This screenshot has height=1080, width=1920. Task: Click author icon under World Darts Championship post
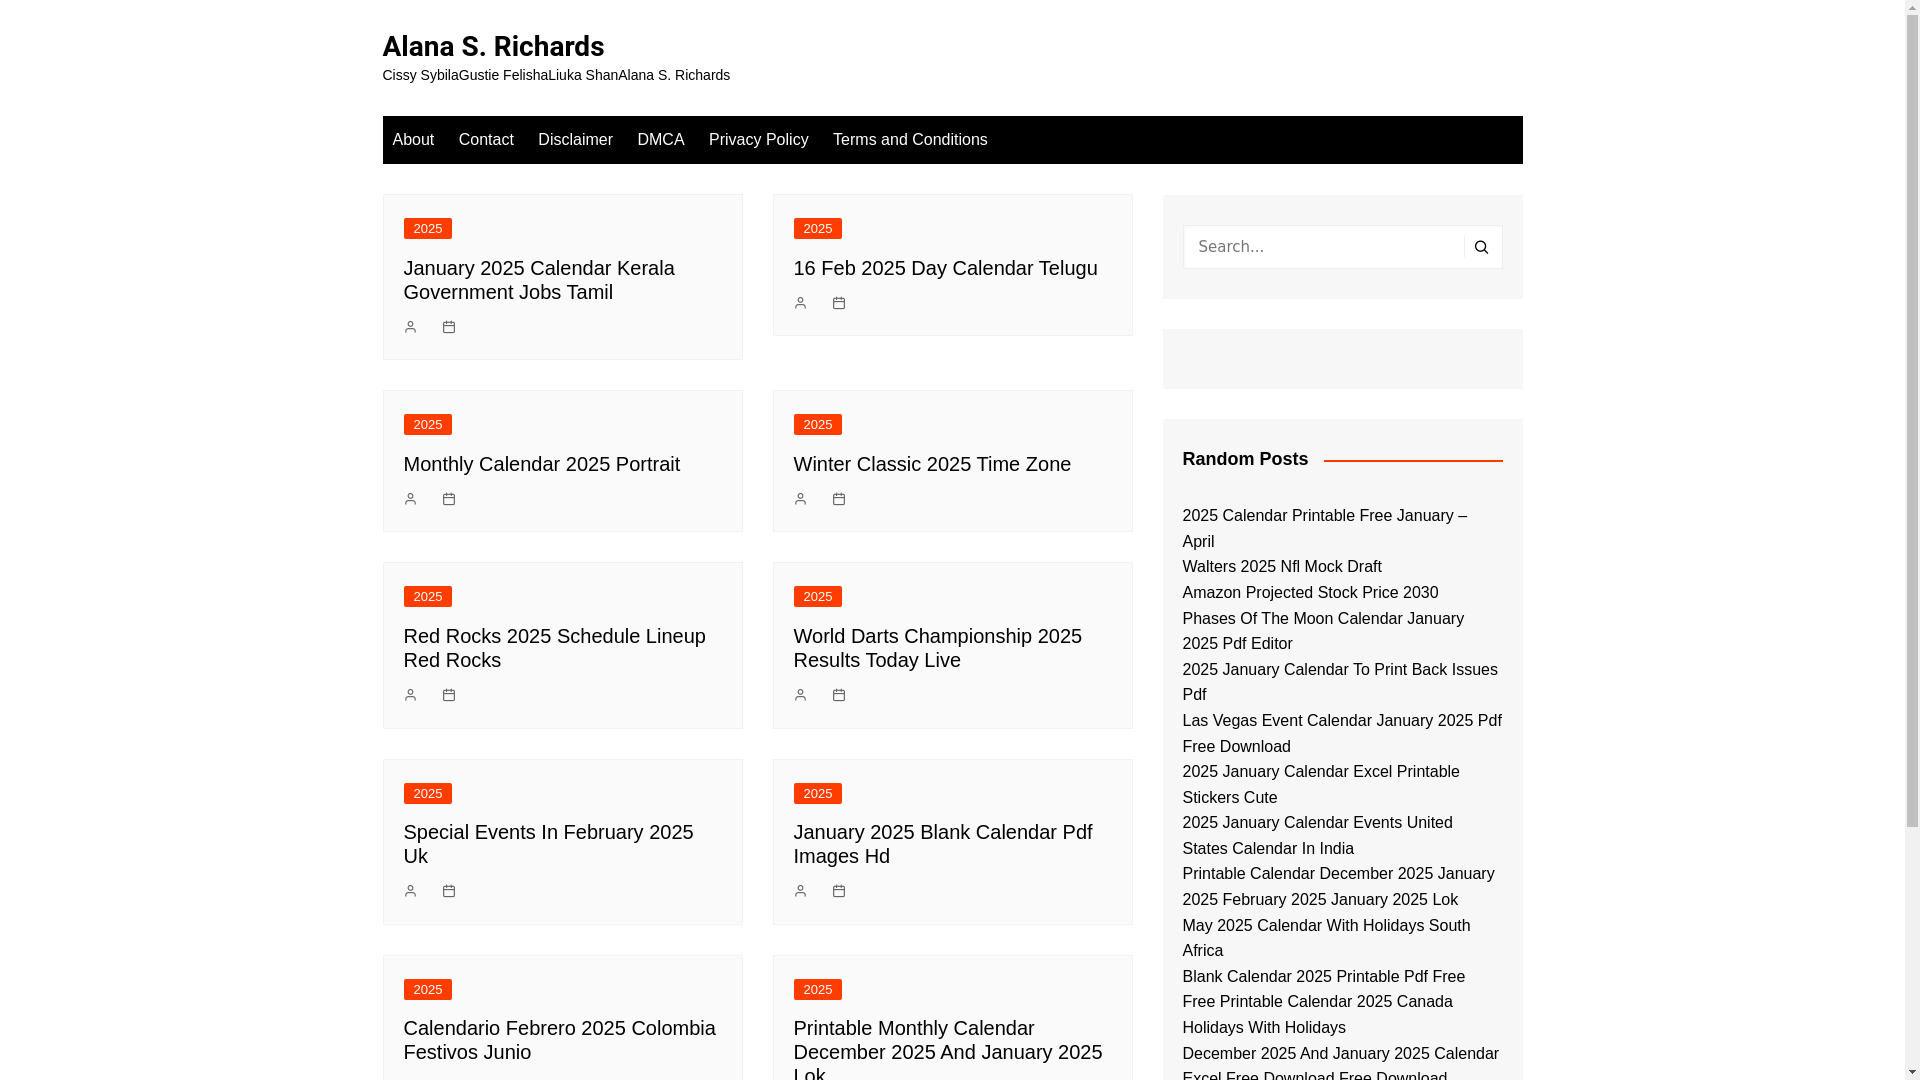pyautogui.click(x=800, y=695)
